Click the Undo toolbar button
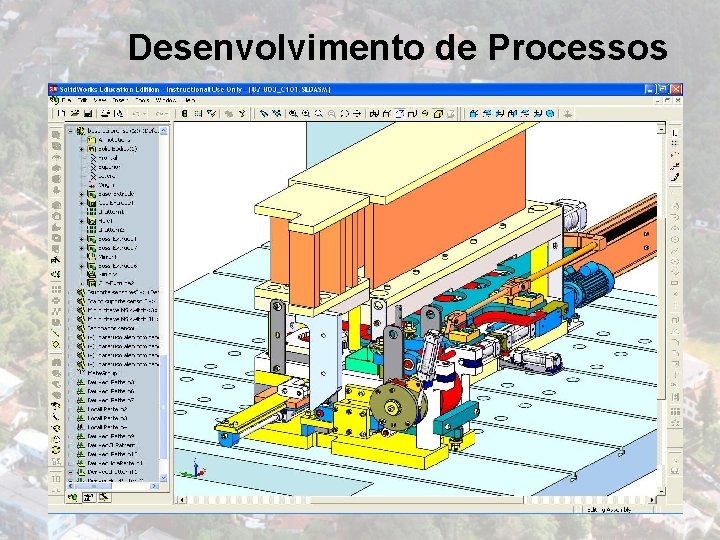 [x=136, y=113]
